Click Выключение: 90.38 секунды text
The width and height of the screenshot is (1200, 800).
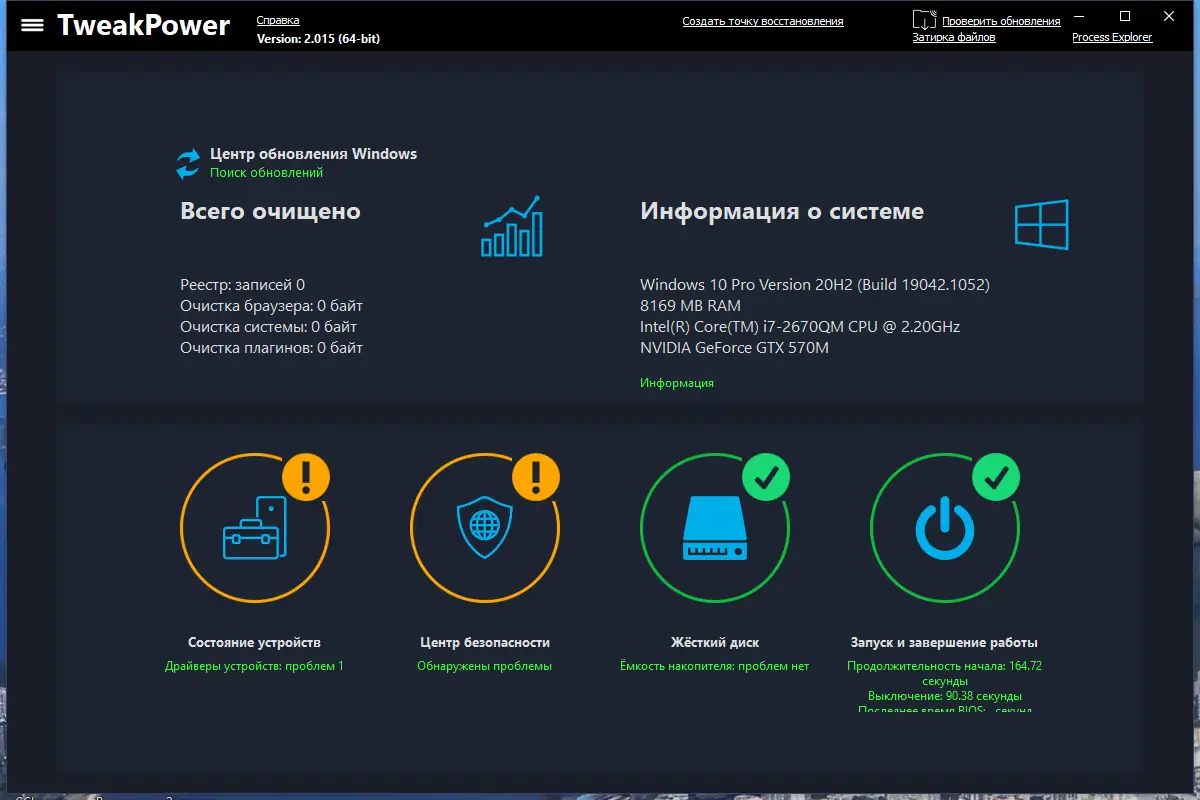pyautogui.click(x=944, y=696)
